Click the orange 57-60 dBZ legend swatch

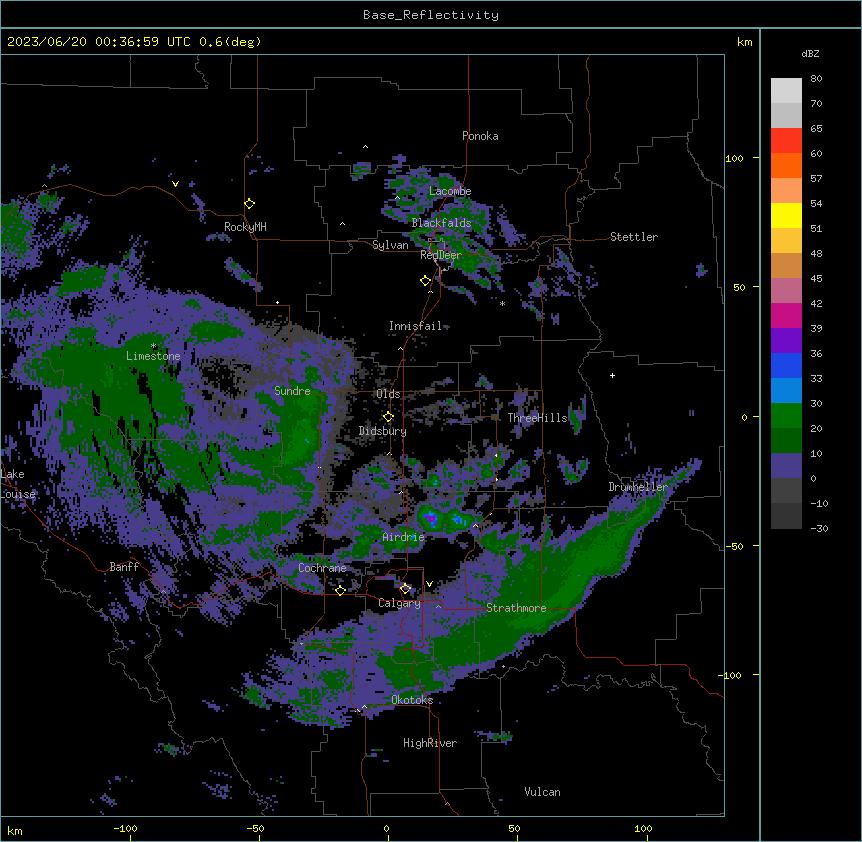[786, 166]
